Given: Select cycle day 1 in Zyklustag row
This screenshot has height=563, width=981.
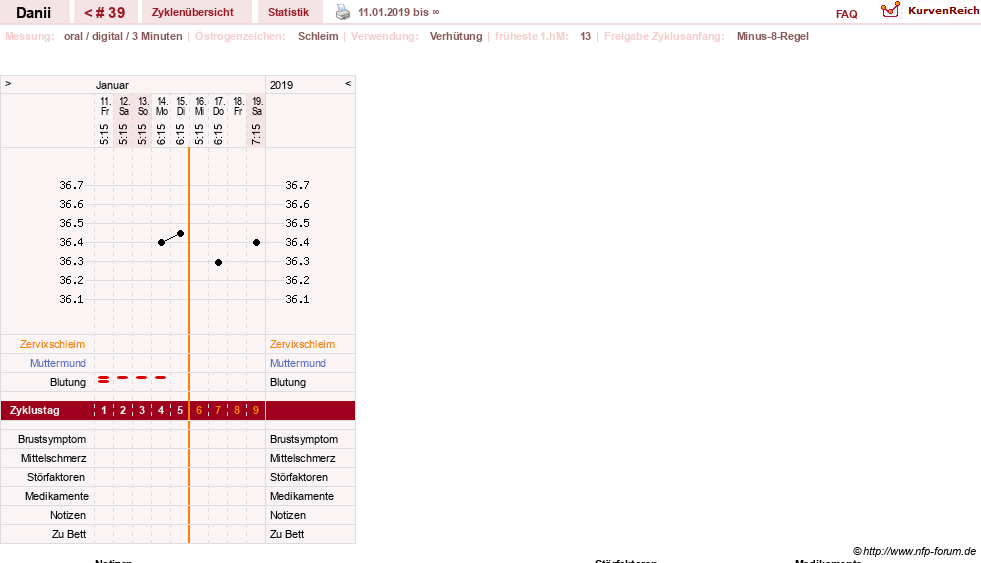Looking at the screenshot, I should point(104,410).
